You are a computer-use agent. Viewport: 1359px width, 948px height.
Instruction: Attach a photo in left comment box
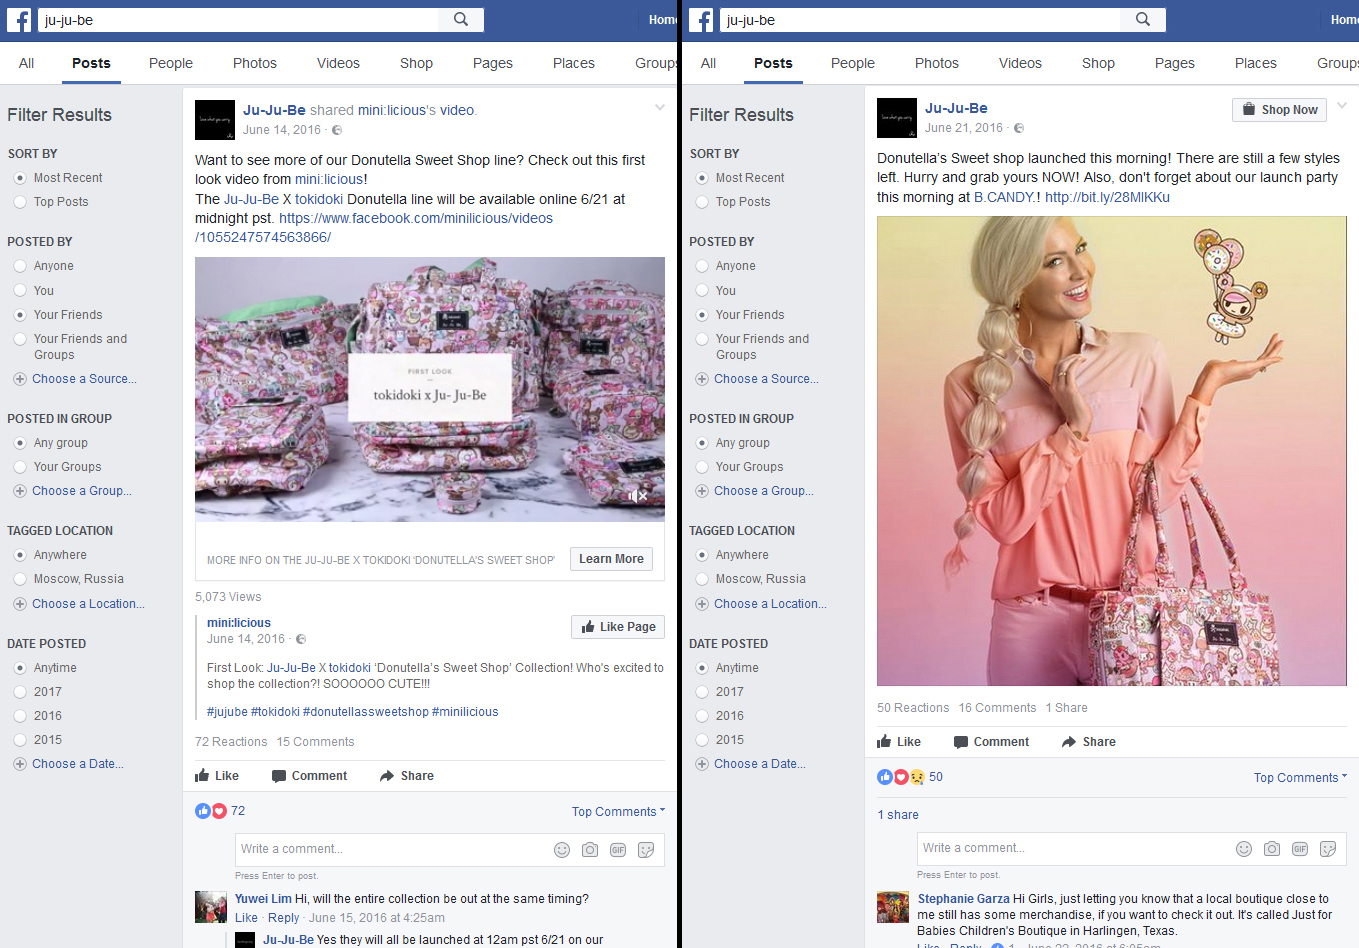[x=590, y=850]
